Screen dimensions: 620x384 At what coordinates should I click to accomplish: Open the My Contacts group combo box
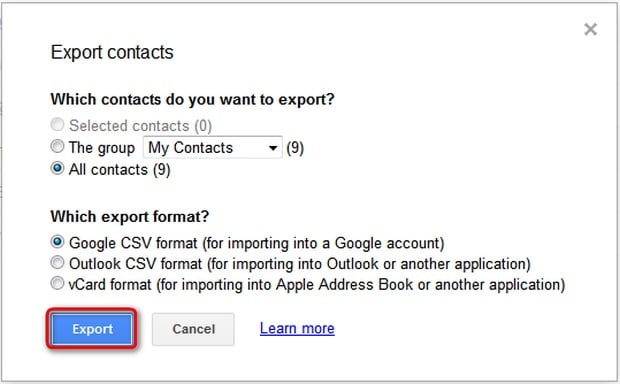213,148
